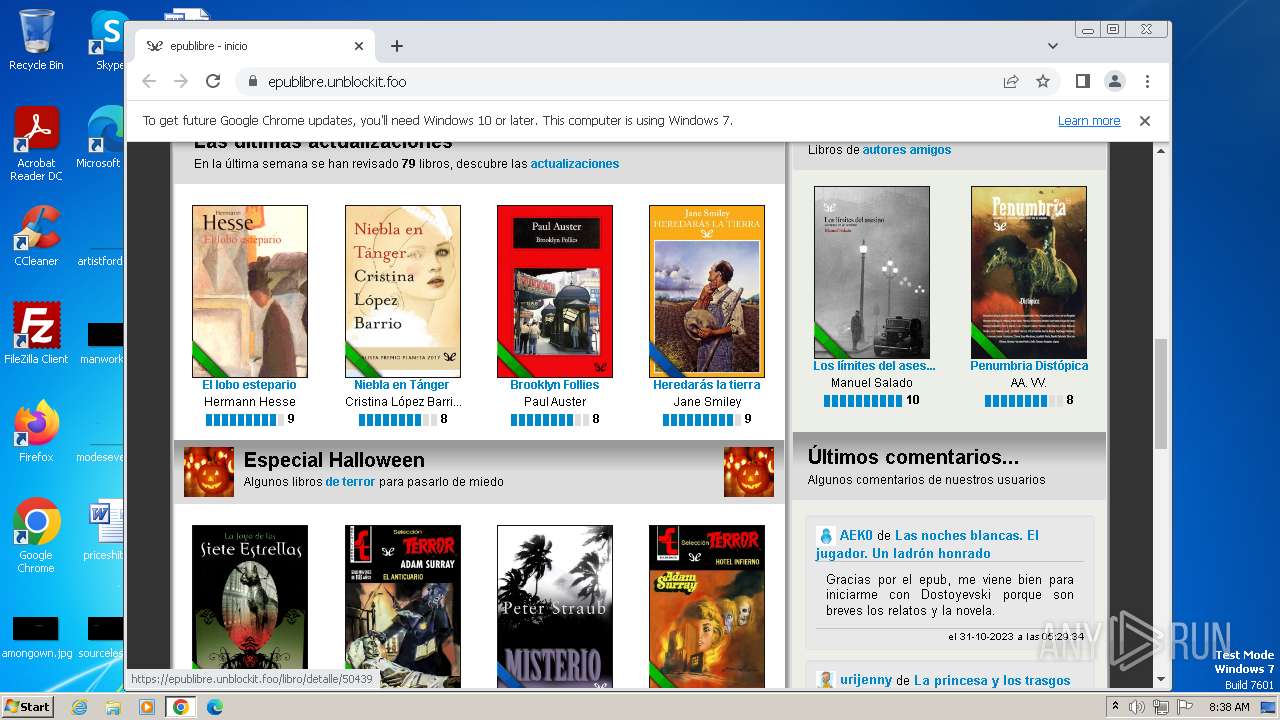Open La joya de las Siete Estrellas cover
The width and height of the screenshot is (1280, 720).
pyautogui.click(x=250, y=606)
